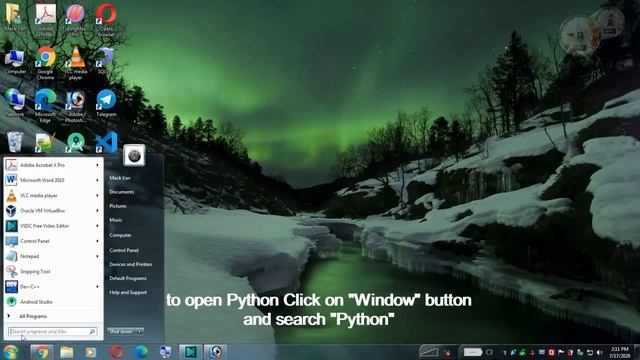The width and height of the screenshot is (640, 360).
Task: Click the search magnifier icon in Start menu
Action: click(x=93, y=332)
